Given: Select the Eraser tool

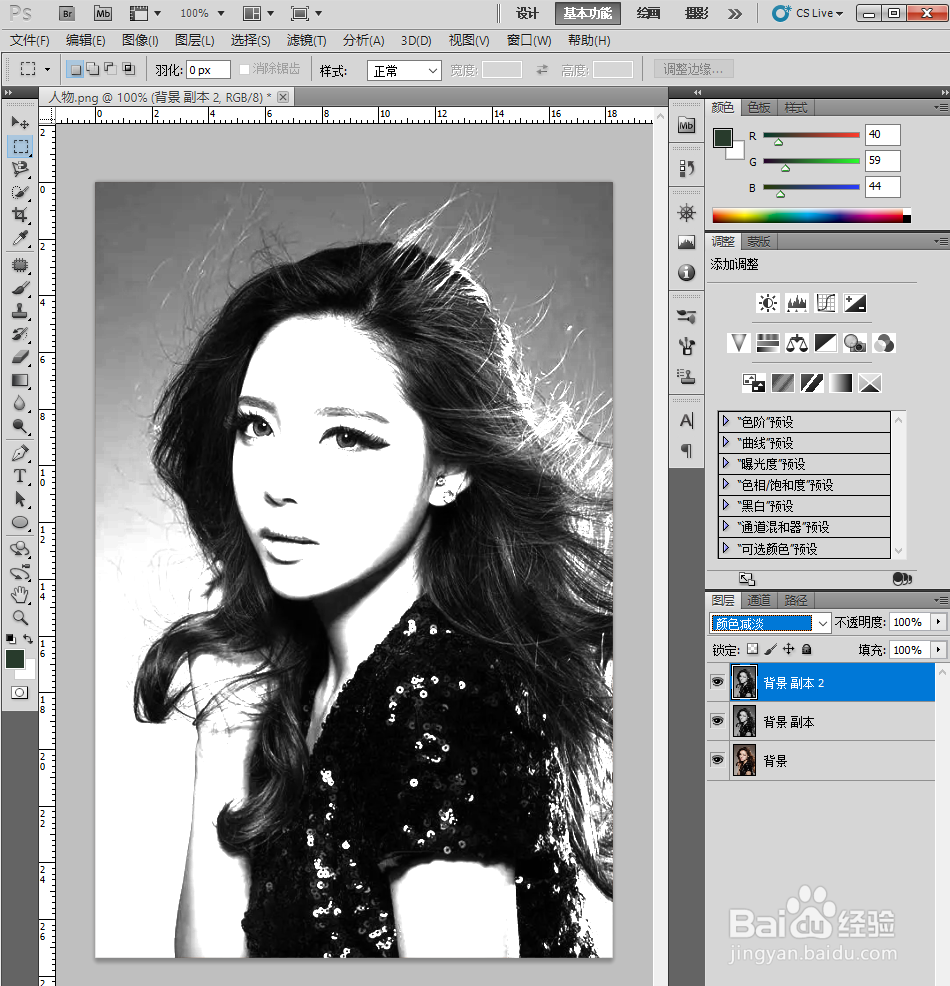Looking at the screenshot, I should (20, 357).
